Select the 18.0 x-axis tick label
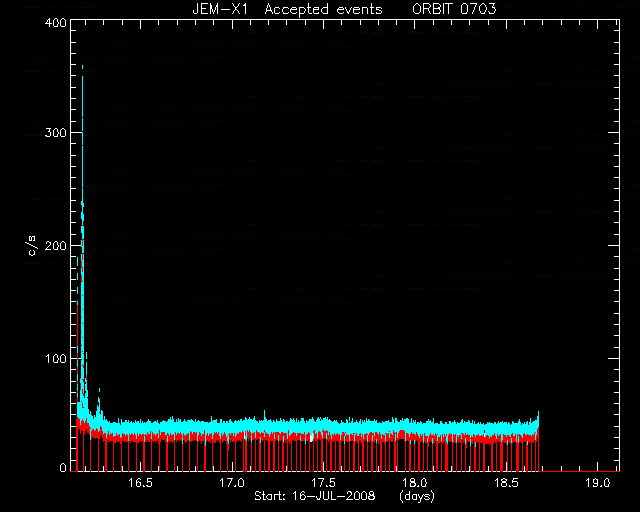The width and height of the screenshot is (640, 512). point(415,483)
